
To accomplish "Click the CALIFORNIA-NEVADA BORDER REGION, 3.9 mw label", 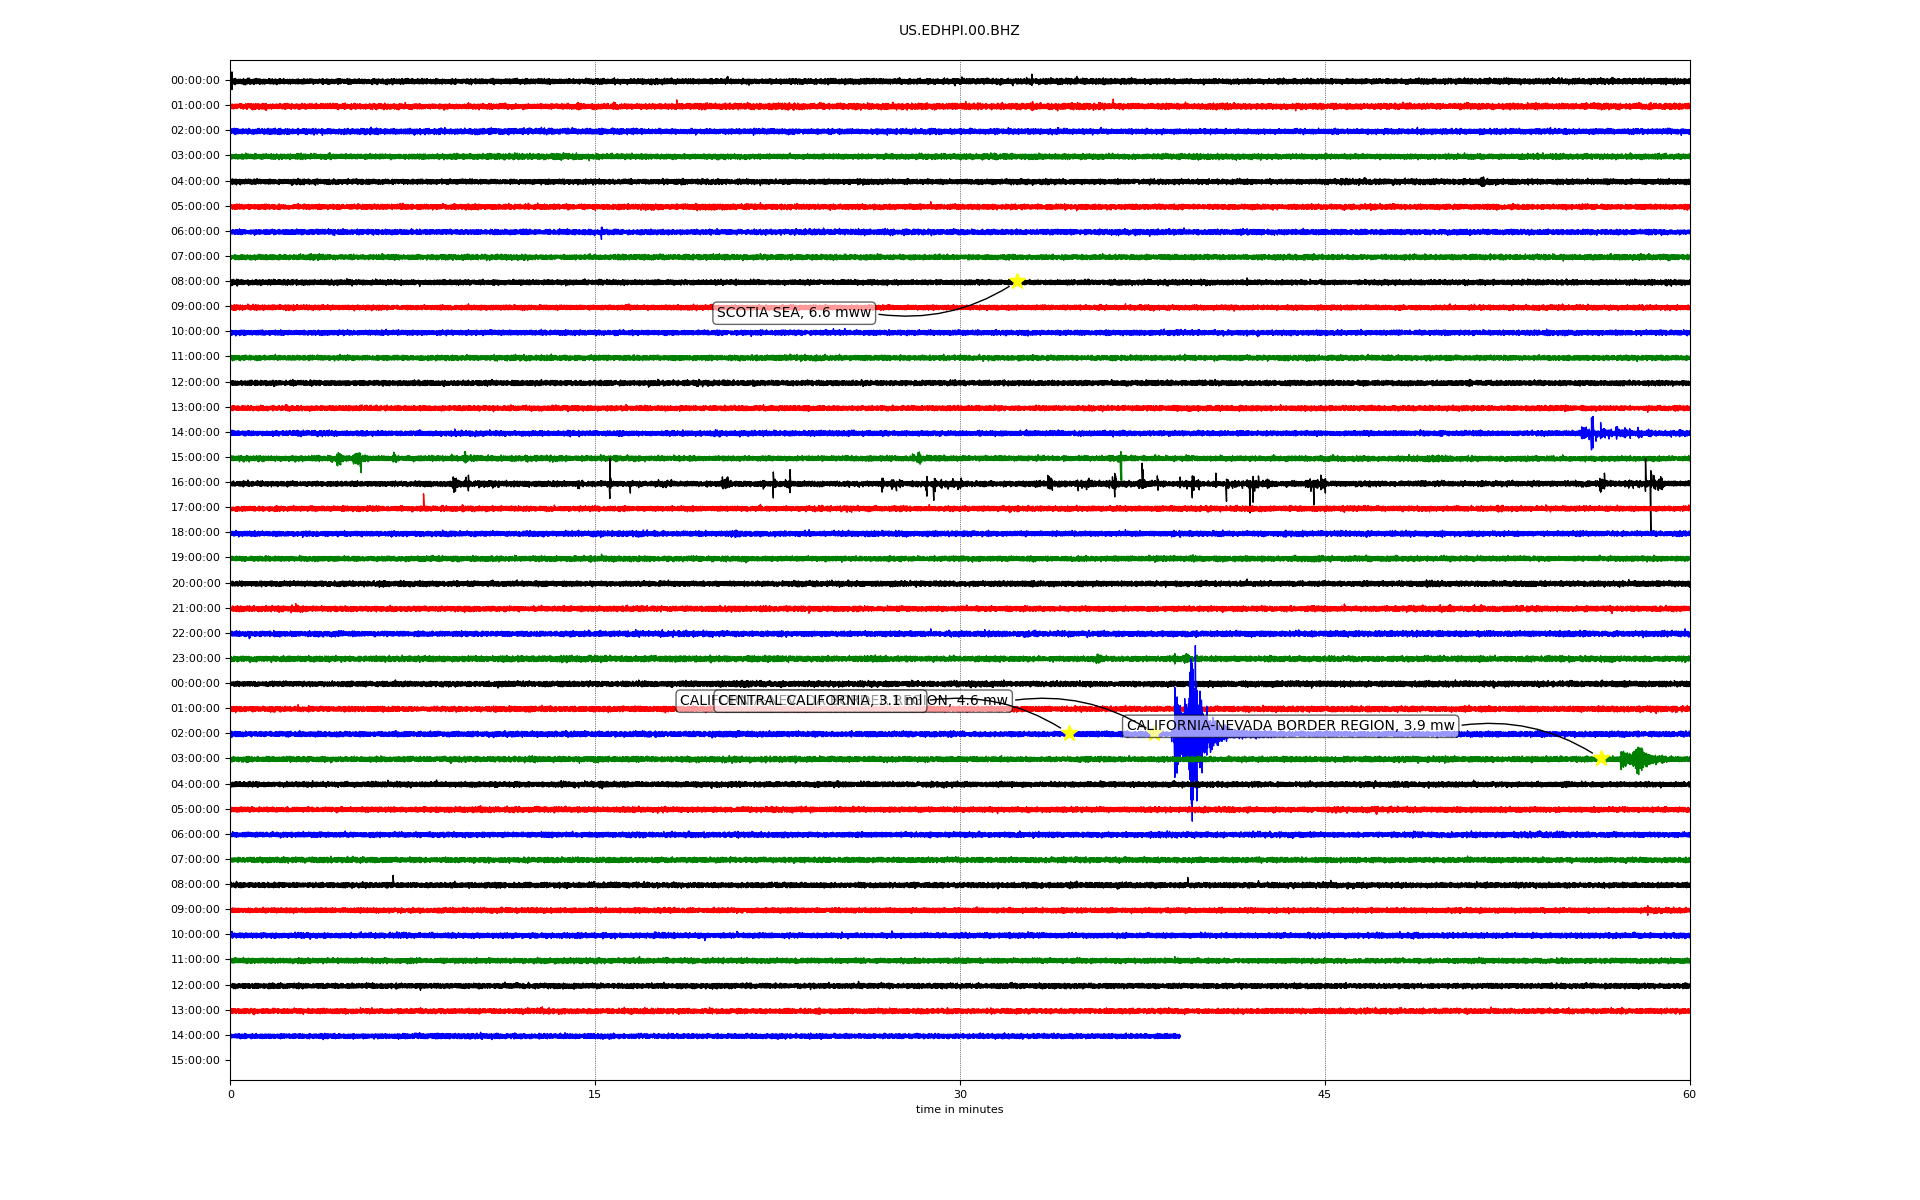I will 1290,726.
